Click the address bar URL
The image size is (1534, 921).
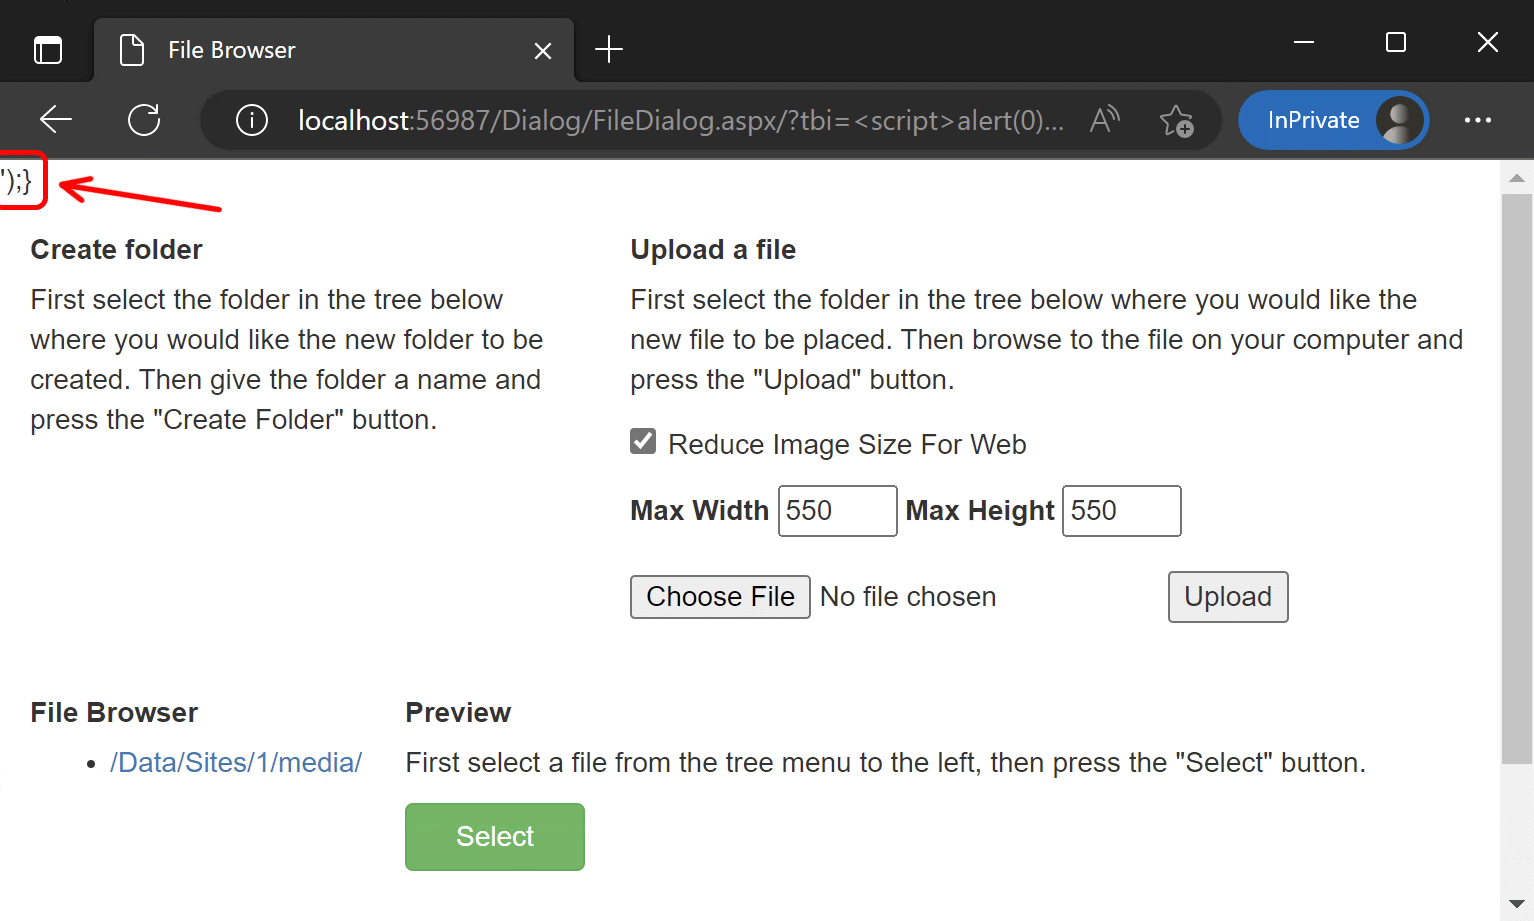680,120
